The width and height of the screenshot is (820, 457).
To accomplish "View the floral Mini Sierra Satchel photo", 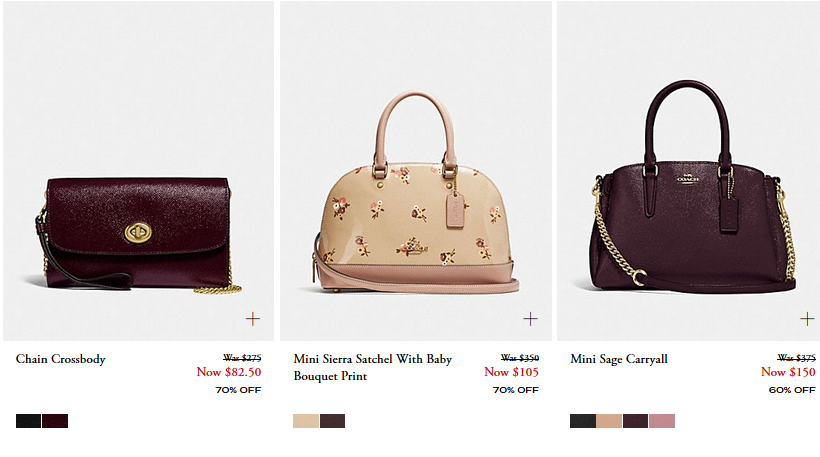I will click(x=416, y=171).
